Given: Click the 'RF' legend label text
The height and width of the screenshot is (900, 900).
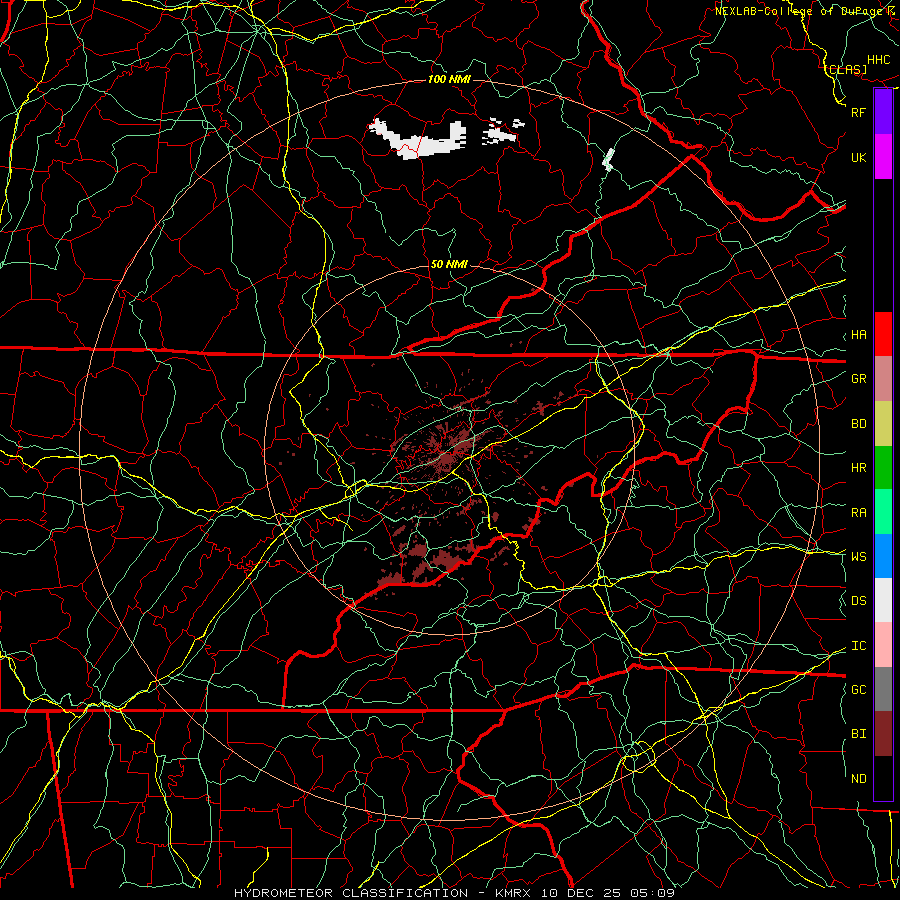Looking at the screenshot, I should (859, 112).
